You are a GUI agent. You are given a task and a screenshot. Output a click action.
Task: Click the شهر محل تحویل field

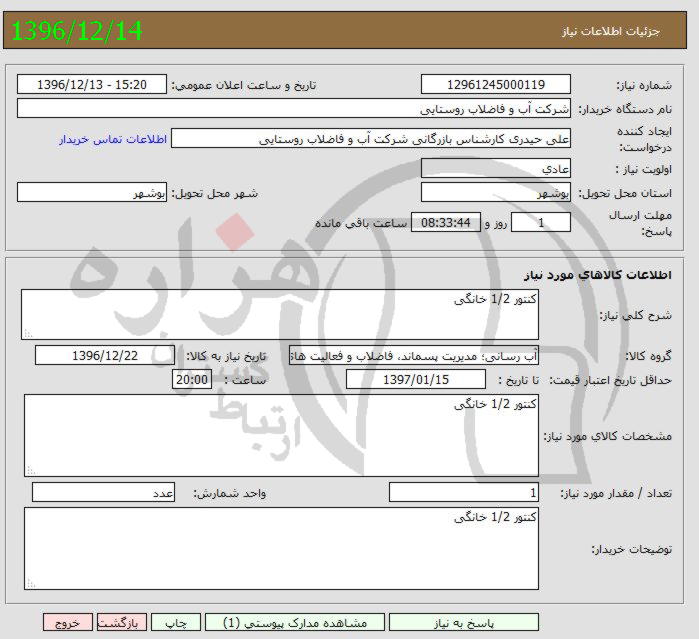[92, 192]
